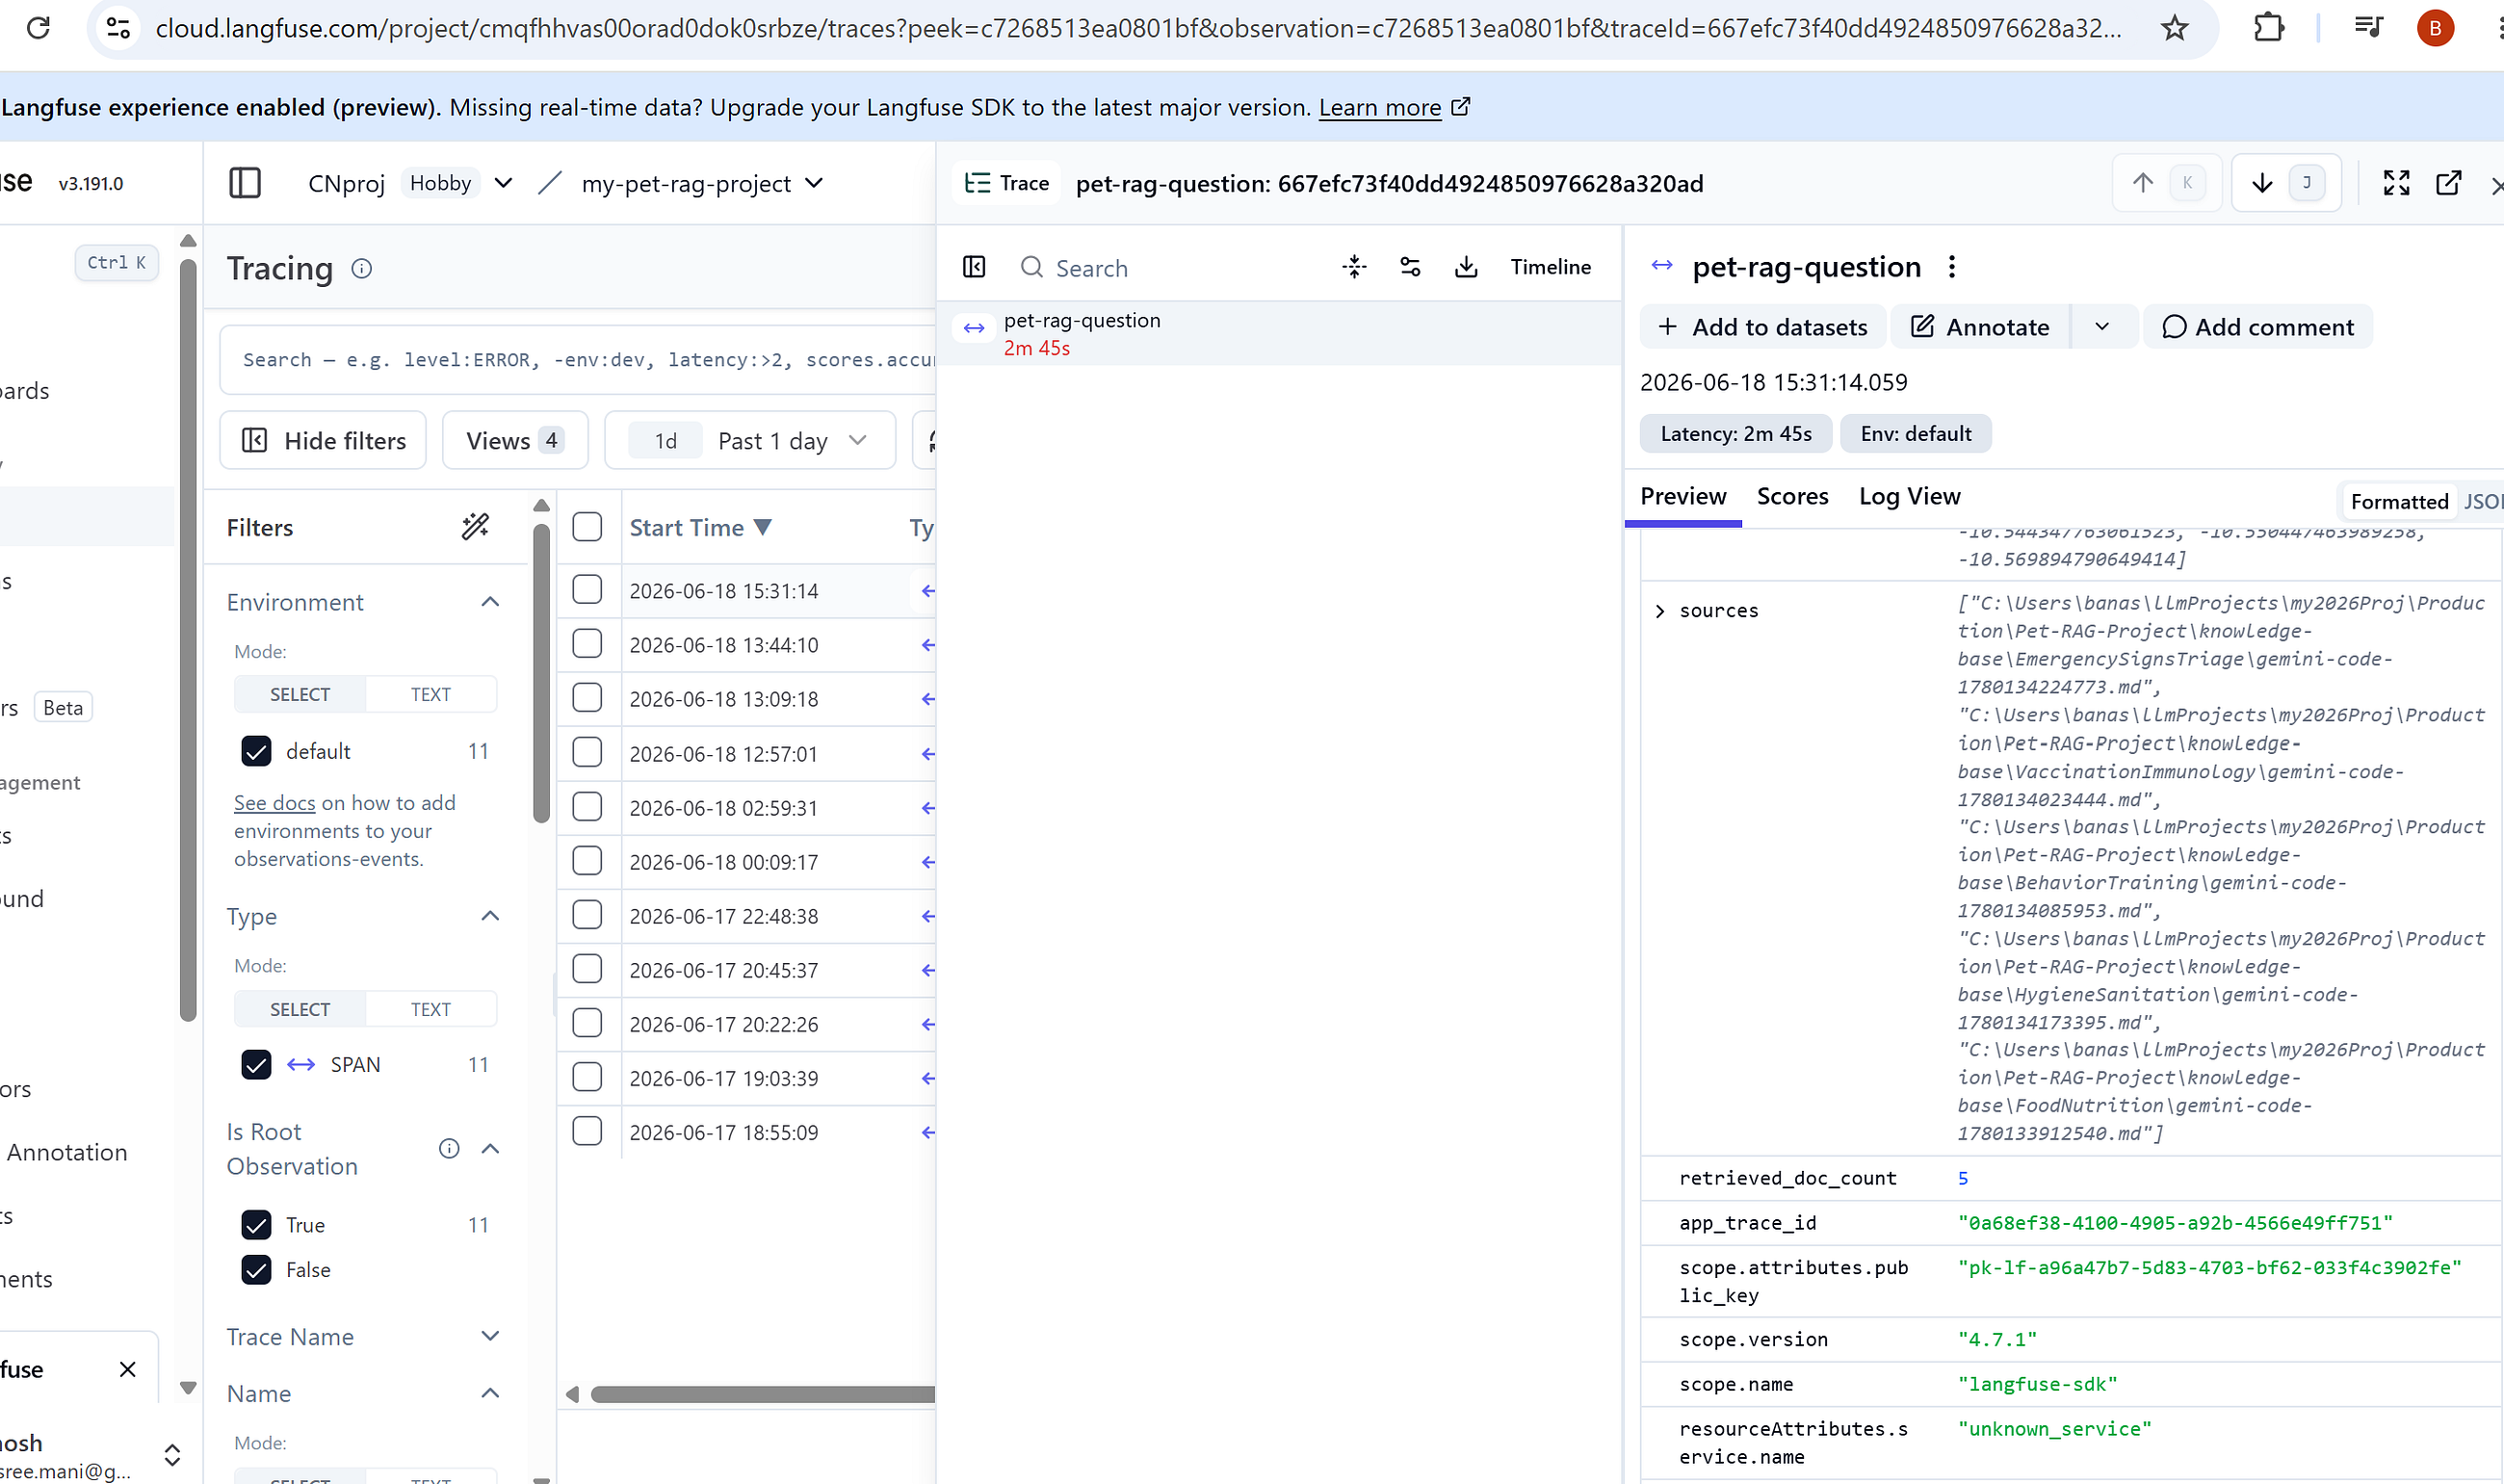Open the Past 1 day time range dropdown
2504x1484 pixels.
pyautogui.click(x=750, y=440)
